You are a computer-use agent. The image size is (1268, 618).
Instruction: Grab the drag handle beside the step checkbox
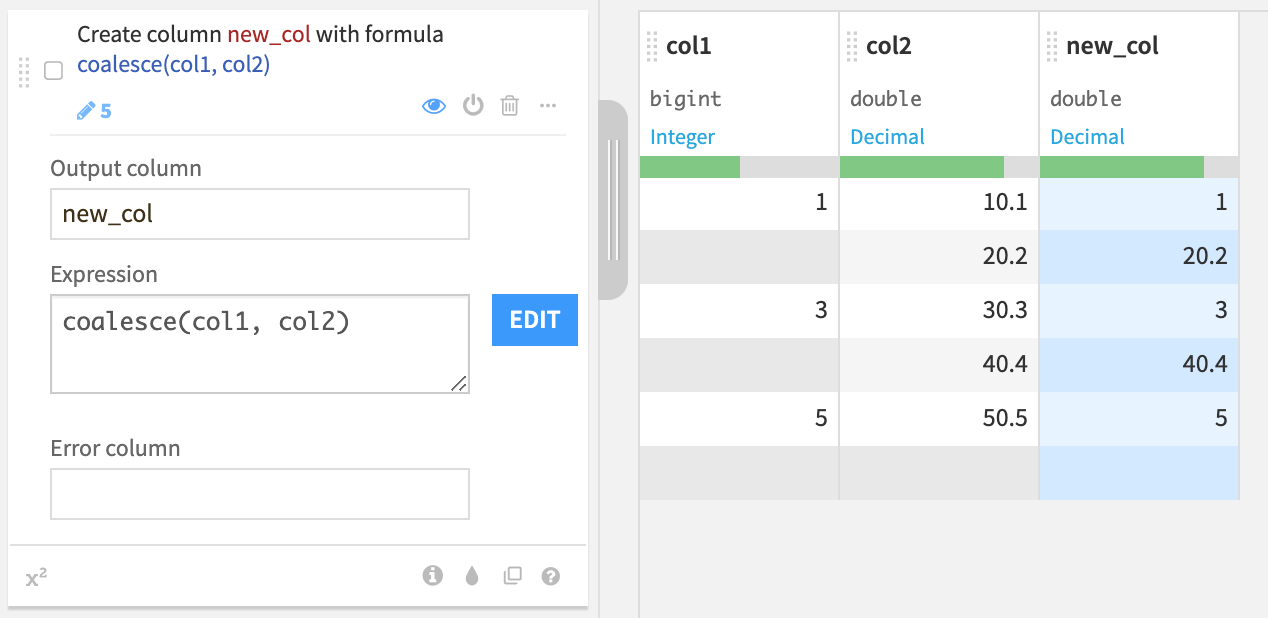(x=25, y=71)
